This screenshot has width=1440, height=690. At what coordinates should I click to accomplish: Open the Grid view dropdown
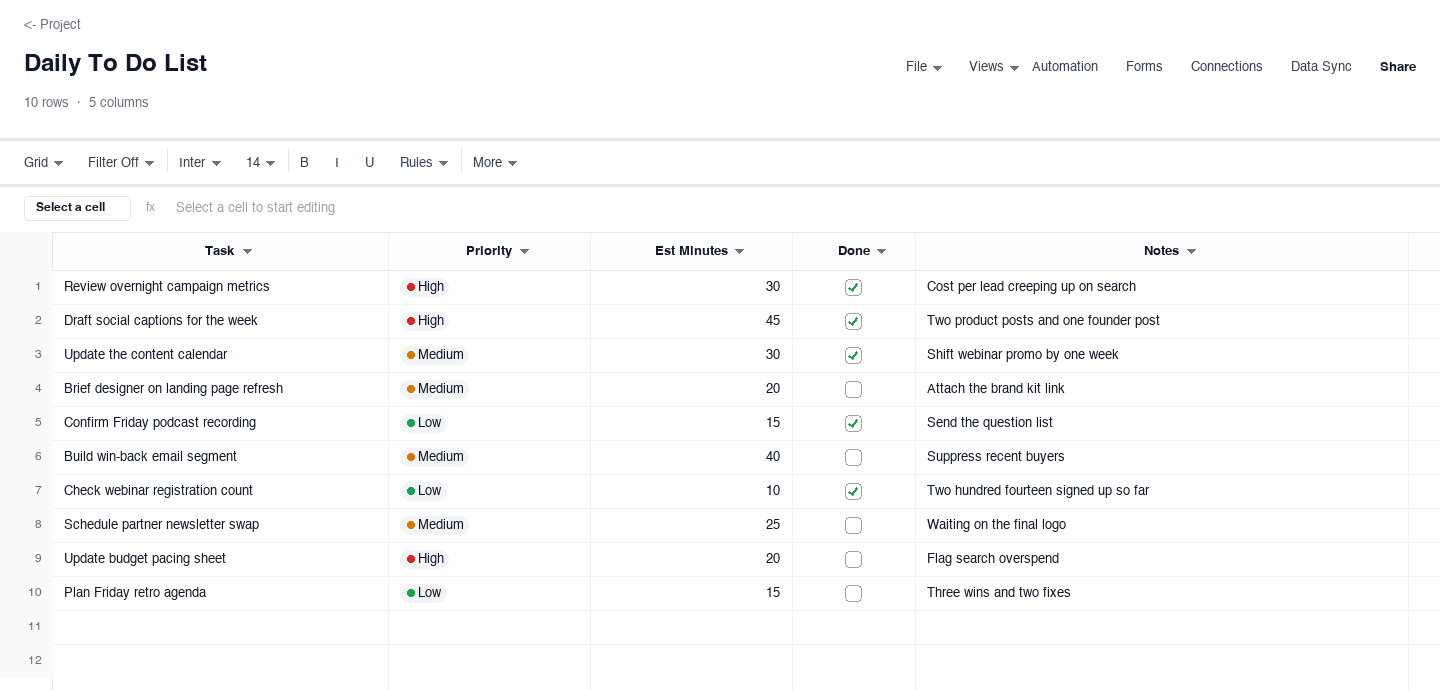pyautogui.click(x=43, y=162)
